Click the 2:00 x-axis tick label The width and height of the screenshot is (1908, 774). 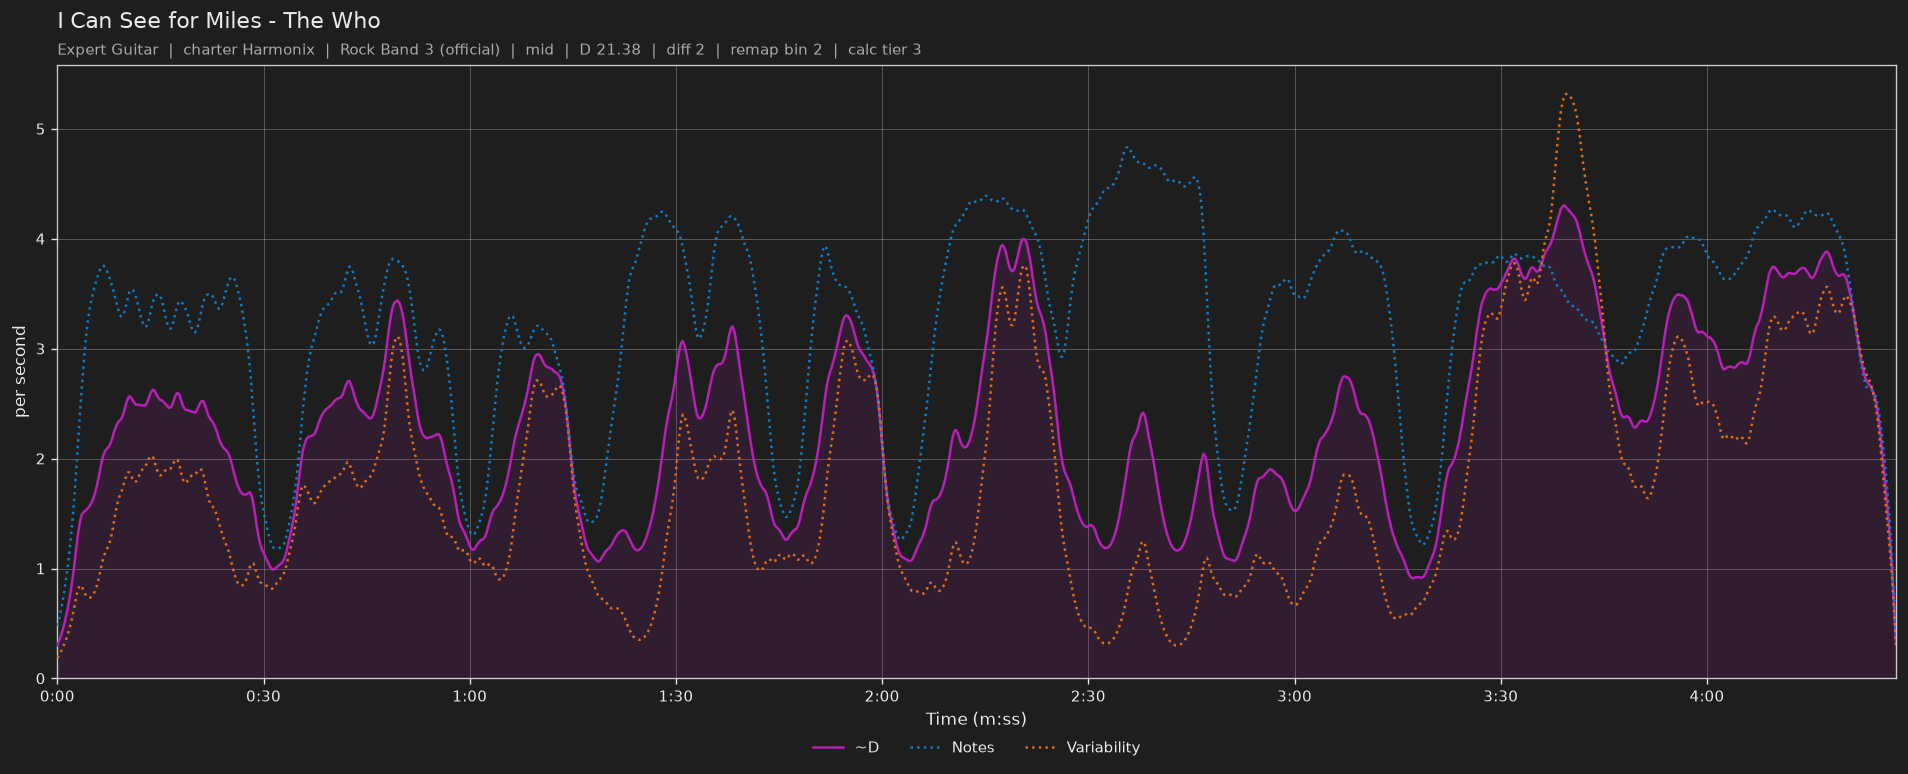click(x=882, y=697)
